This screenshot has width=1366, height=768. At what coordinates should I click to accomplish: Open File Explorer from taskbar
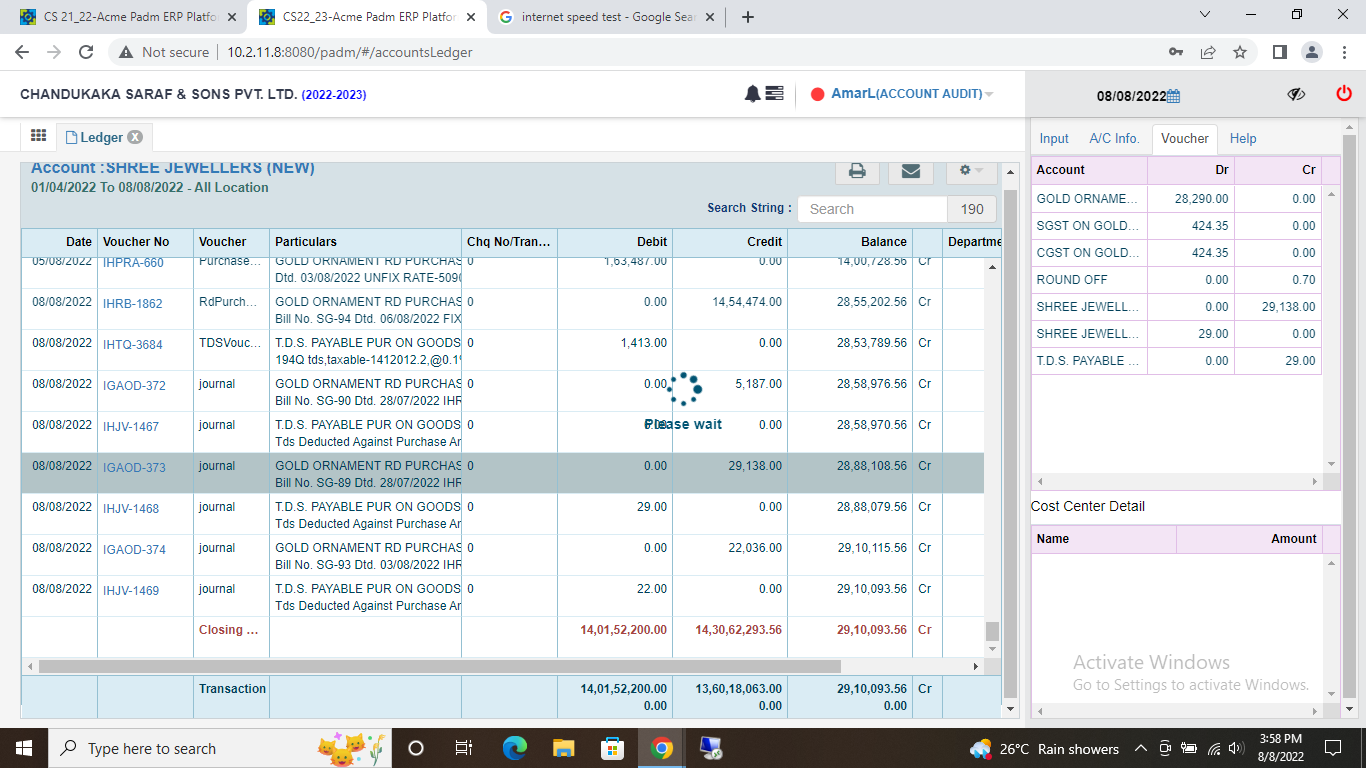point(564,748)
